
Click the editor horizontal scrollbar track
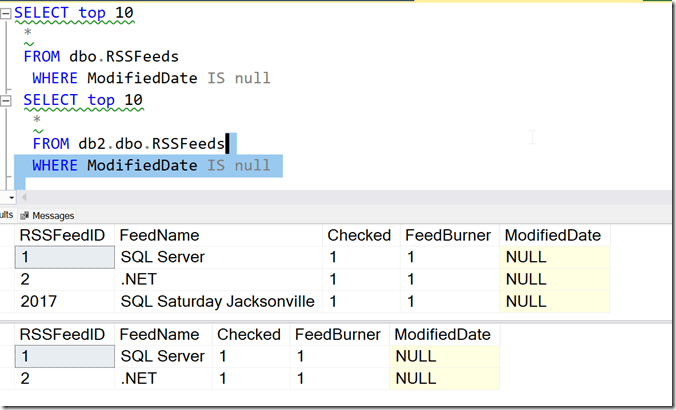(x=349, y=197)
